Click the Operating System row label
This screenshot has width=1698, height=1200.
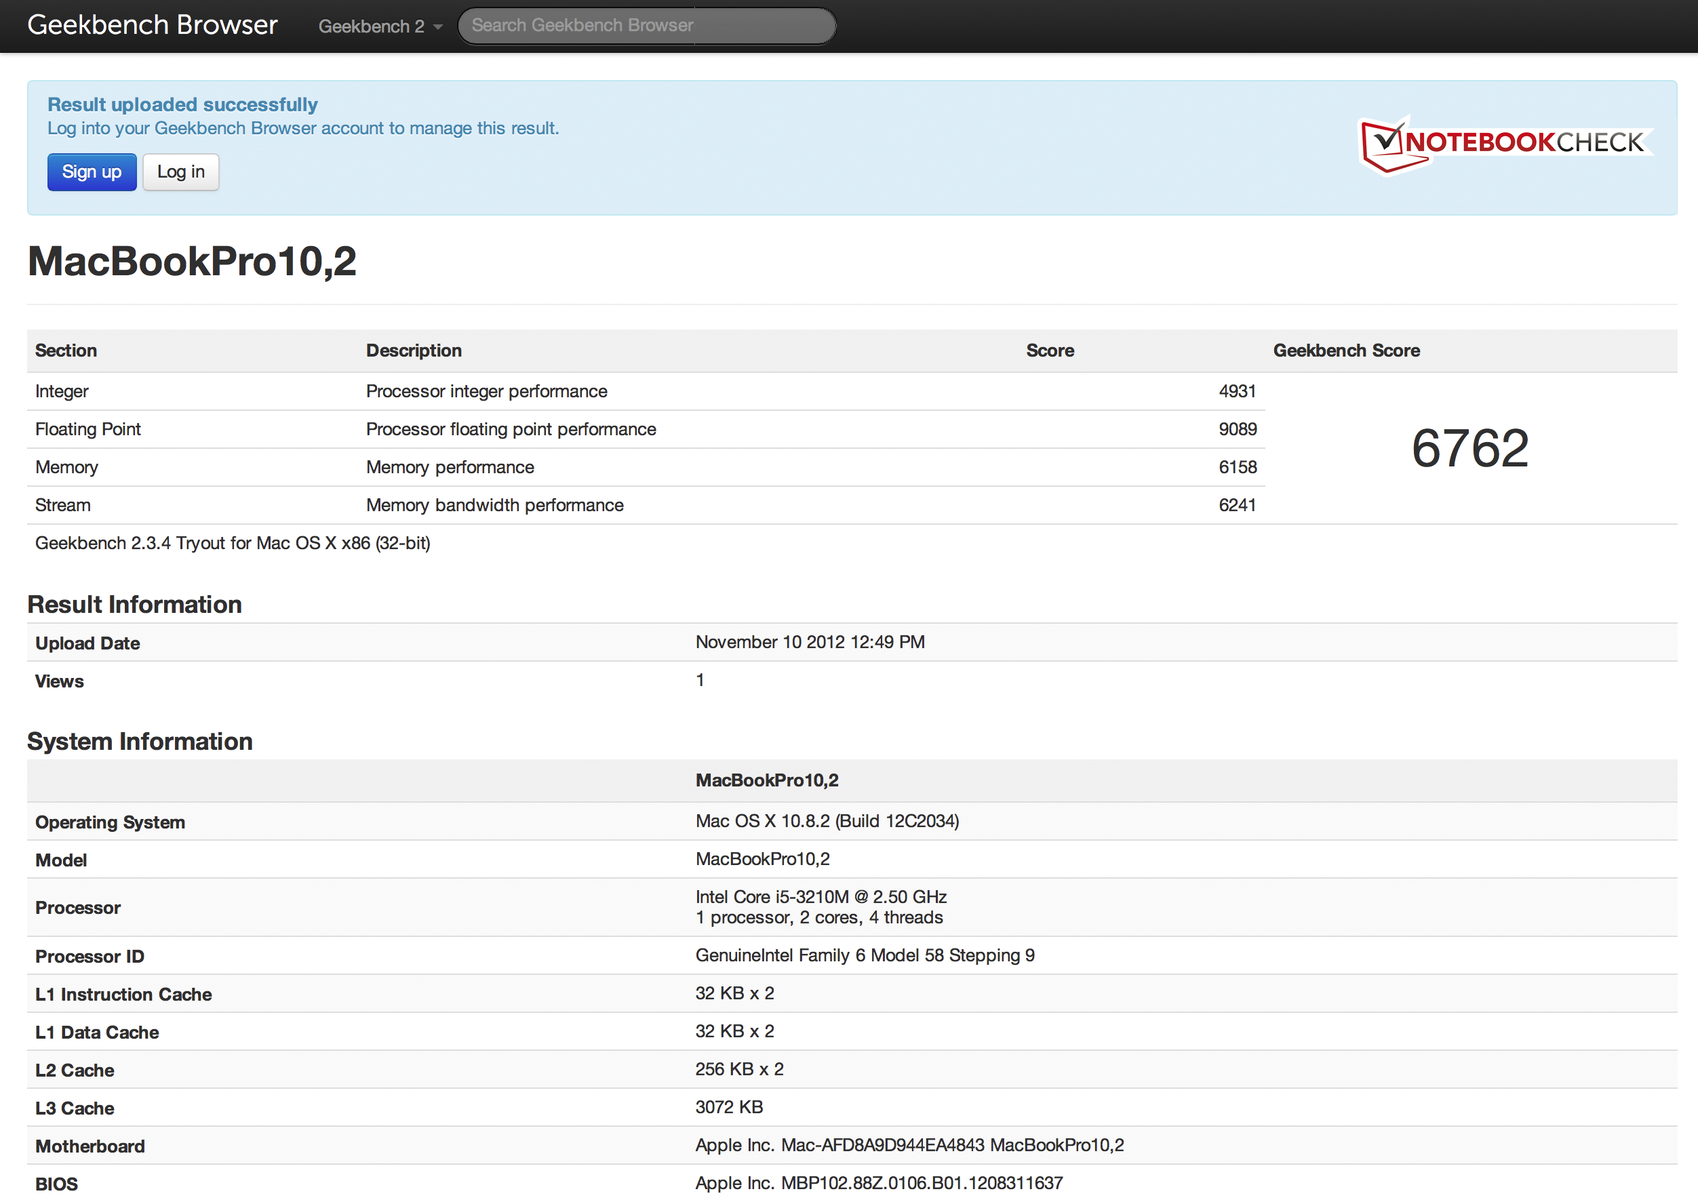110,823
